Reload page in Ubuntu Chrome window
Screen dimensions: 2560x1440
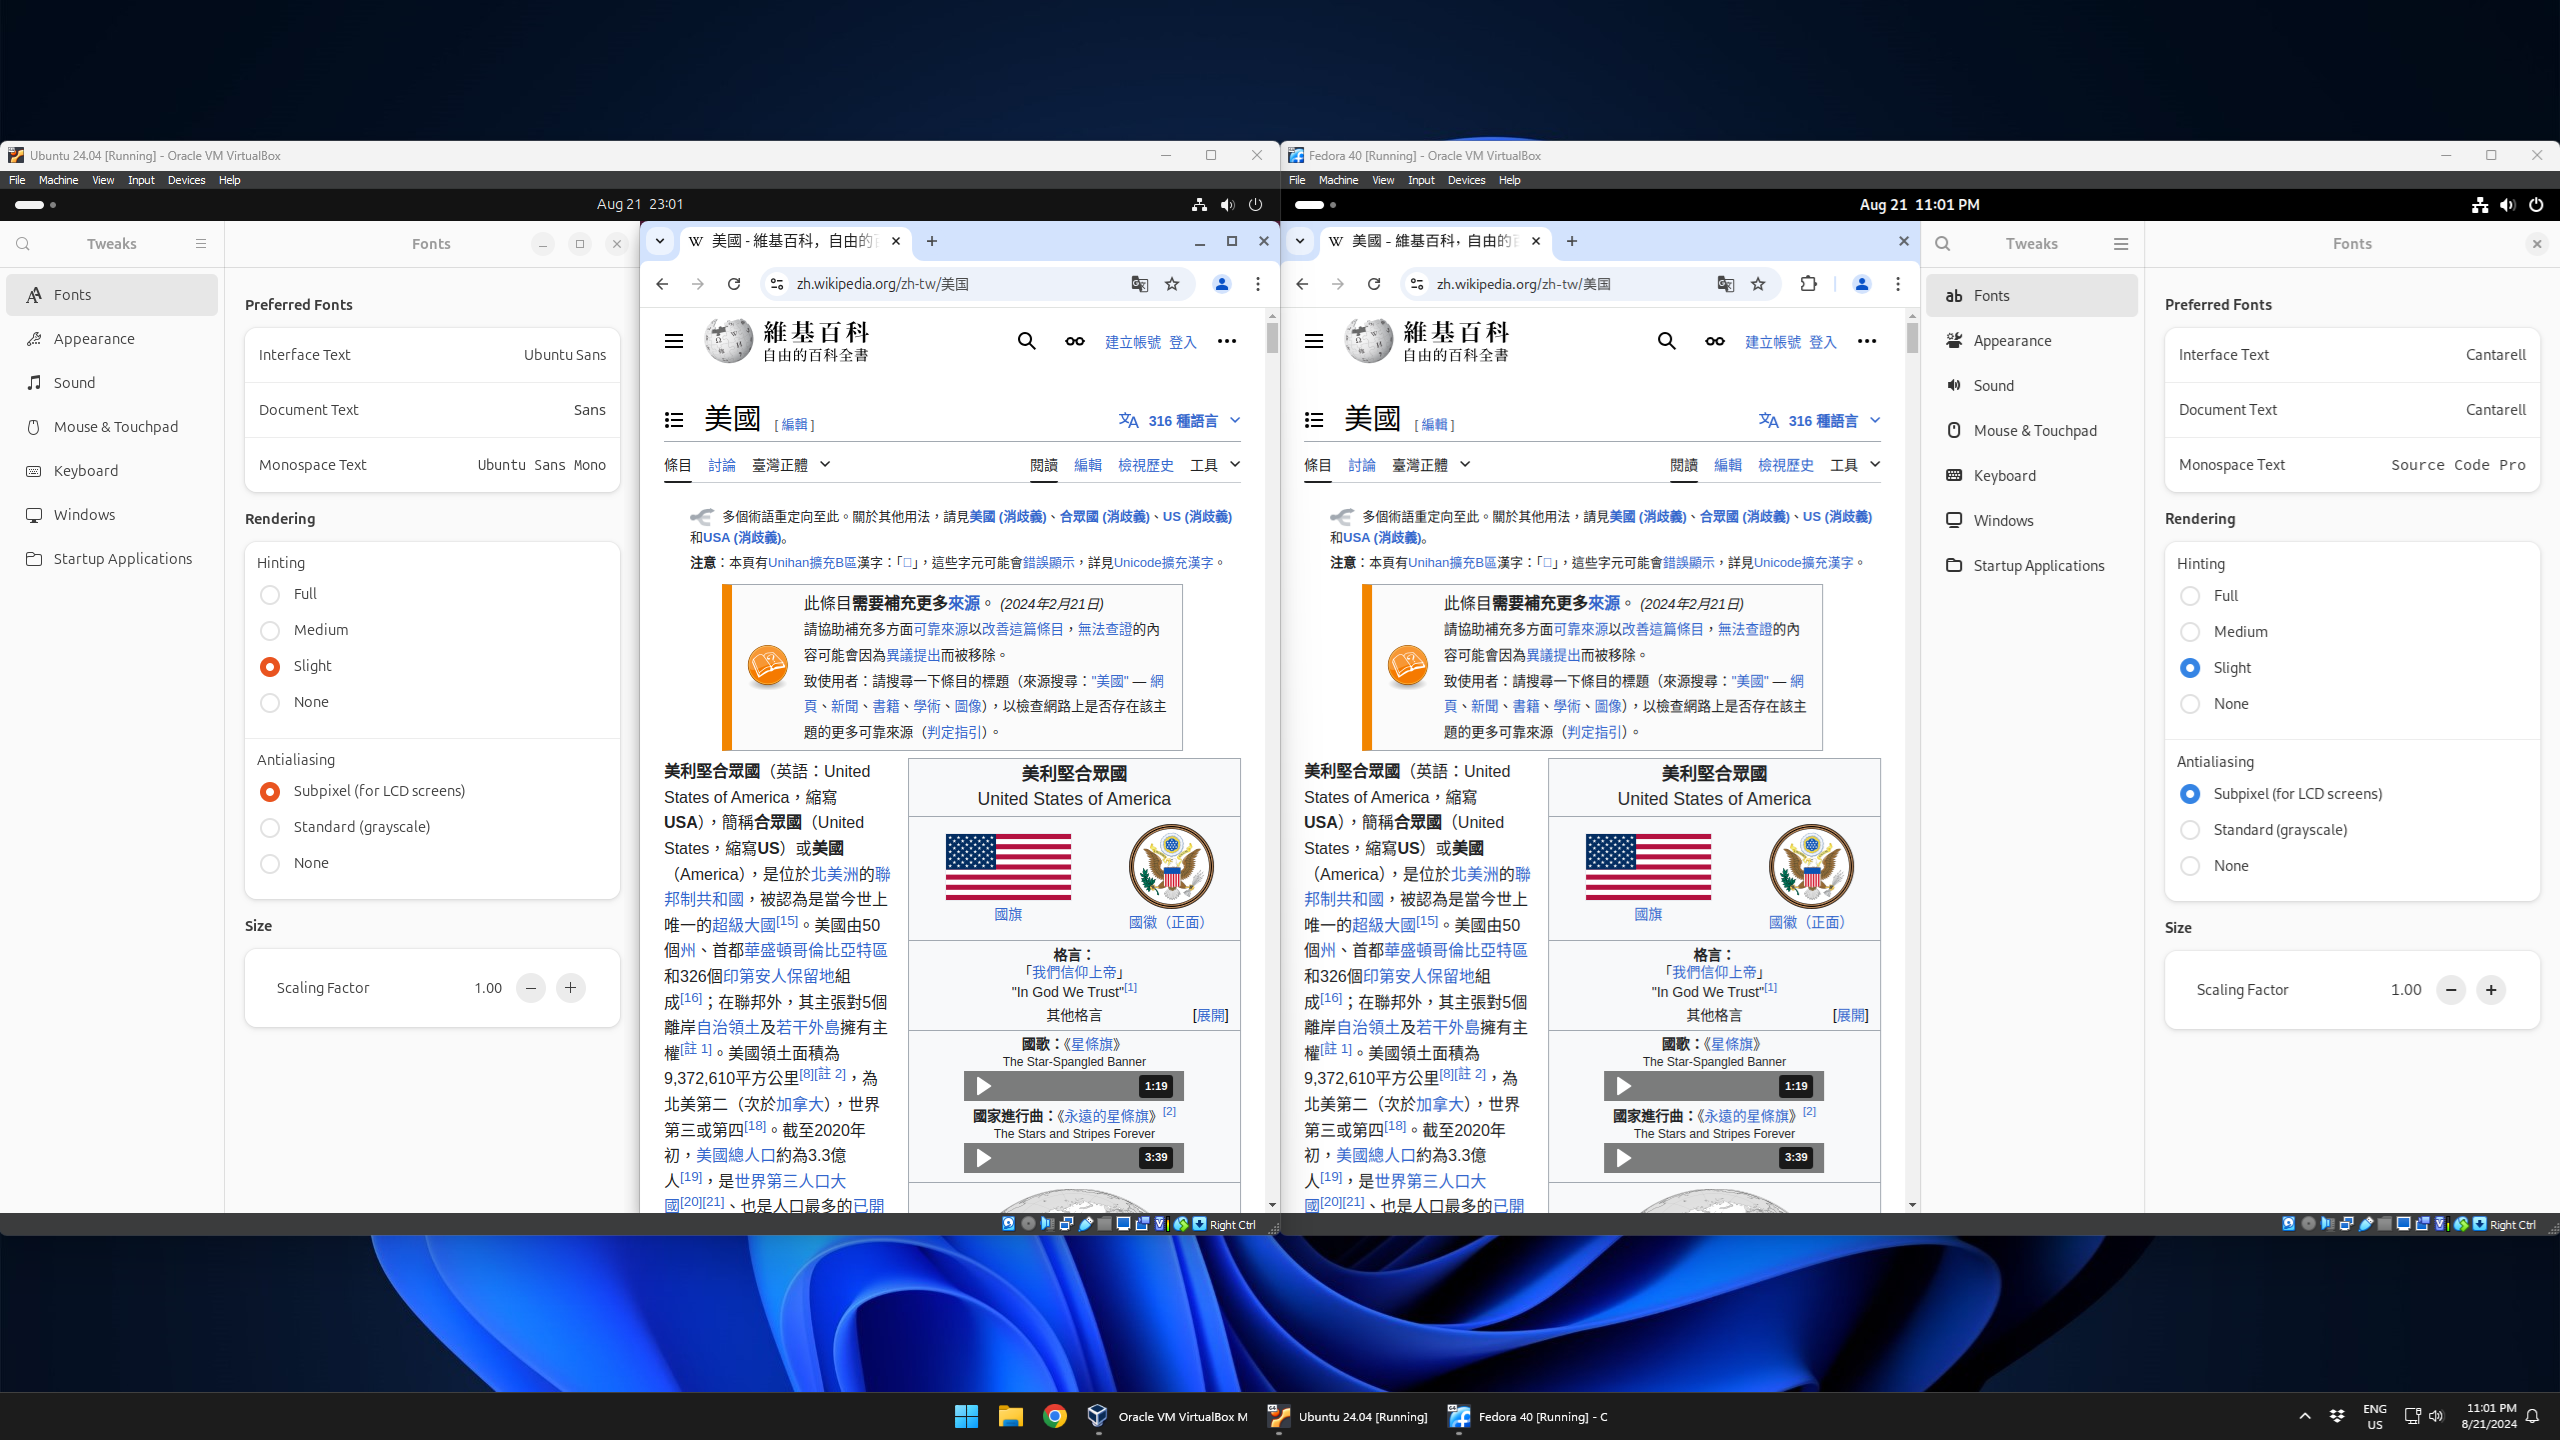(734, 284)
